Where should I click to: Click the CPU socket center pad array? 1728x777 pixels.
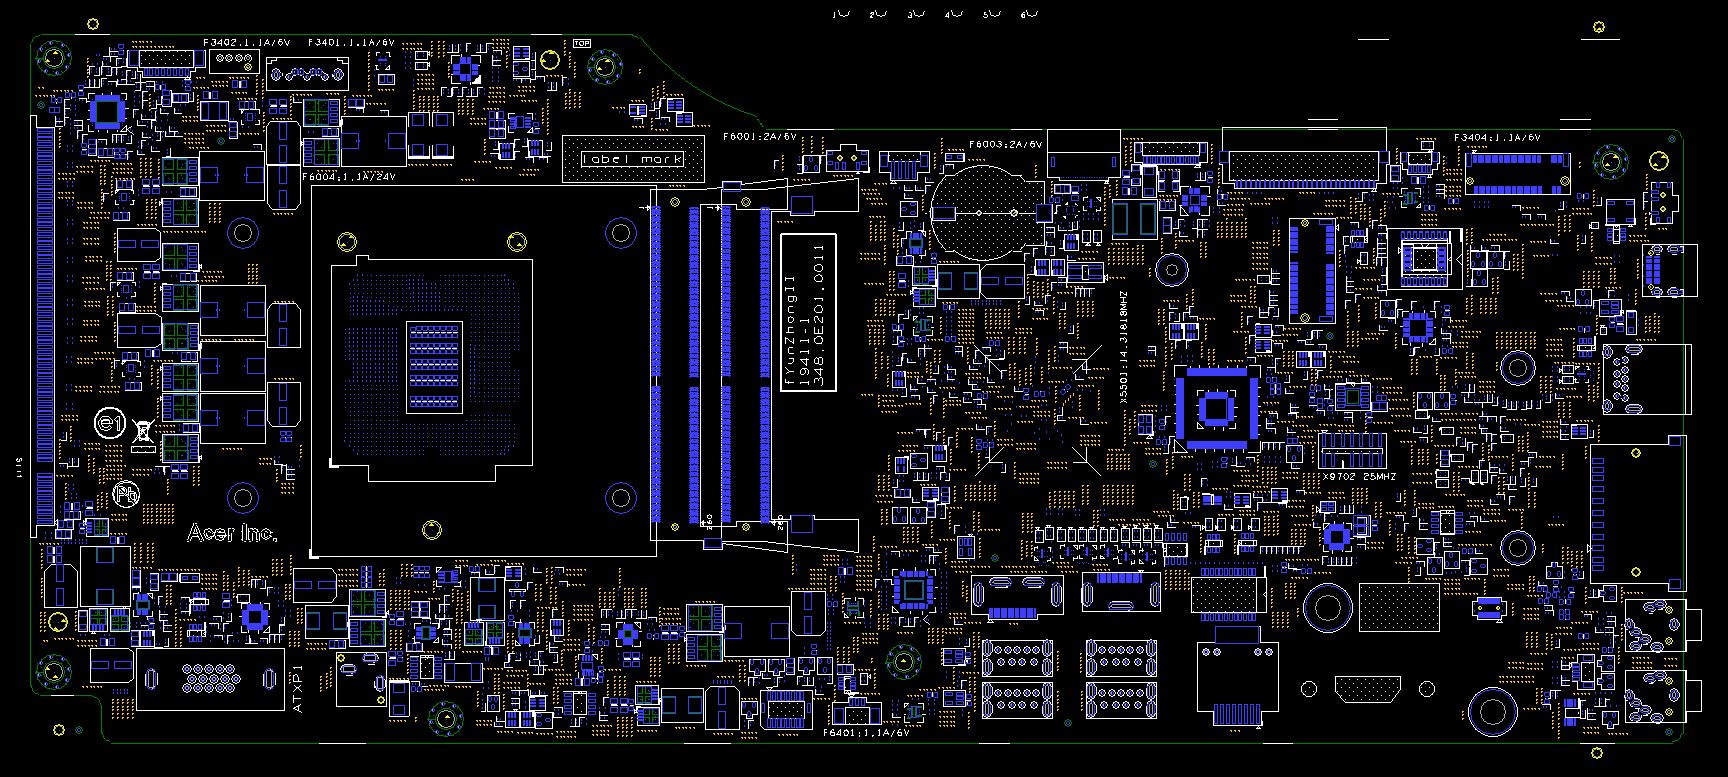click(x=434, y=367)
